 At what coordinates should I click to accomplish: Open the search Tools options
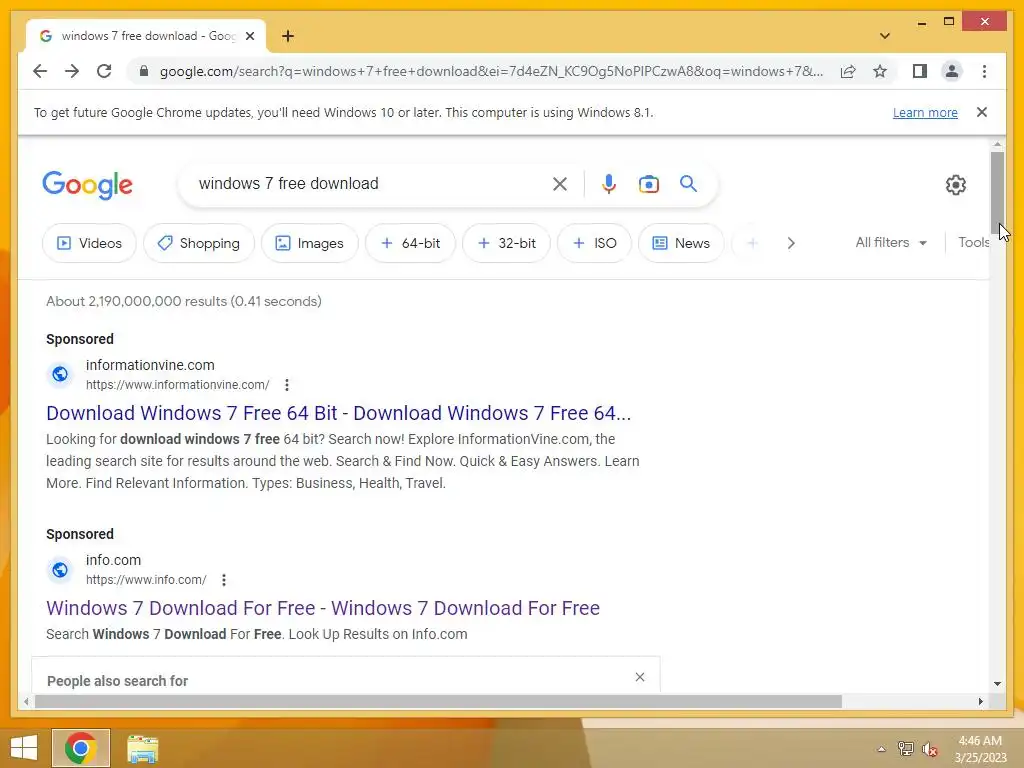973,242
